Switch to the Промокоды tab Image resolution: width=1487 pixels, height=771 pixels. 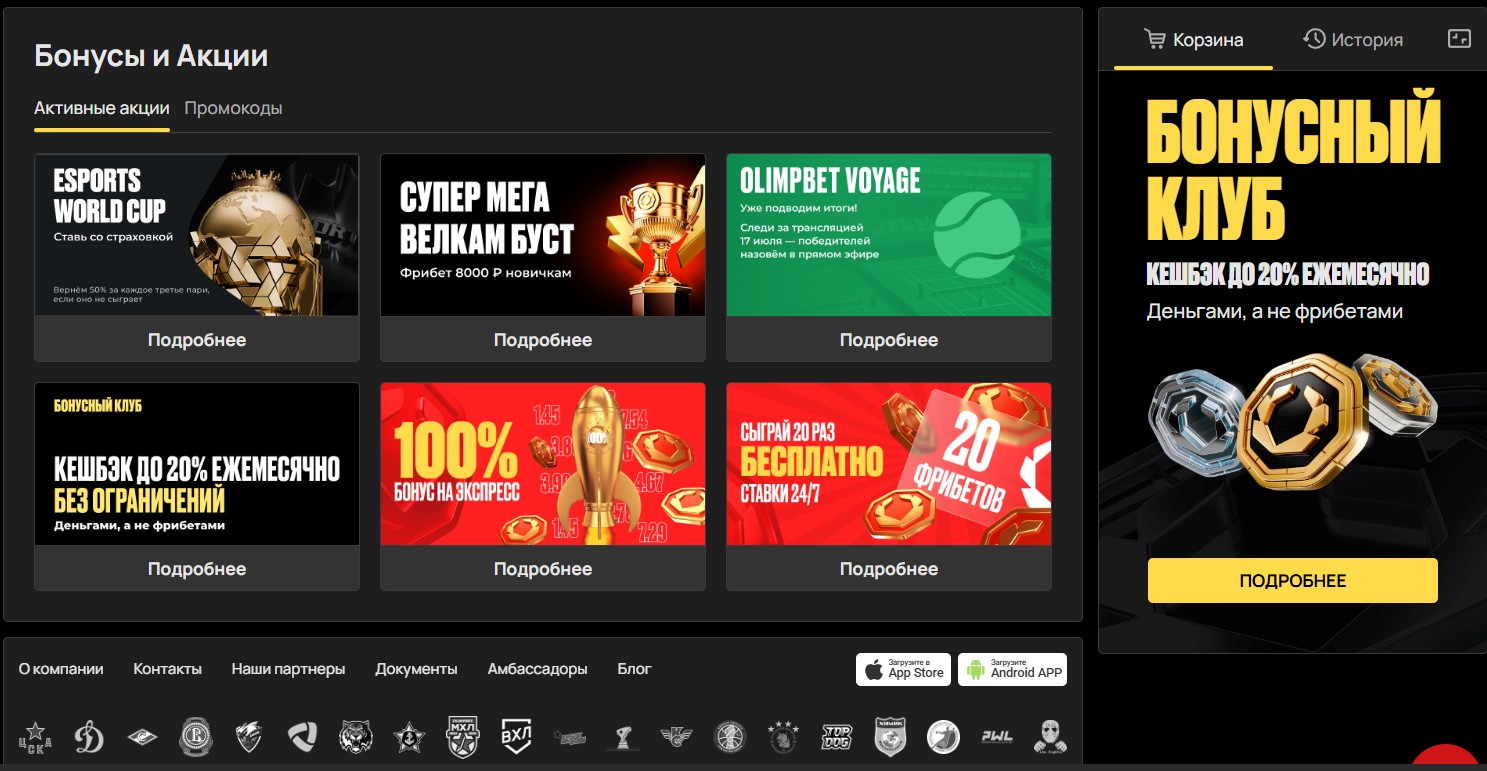[x=233, y=108]
